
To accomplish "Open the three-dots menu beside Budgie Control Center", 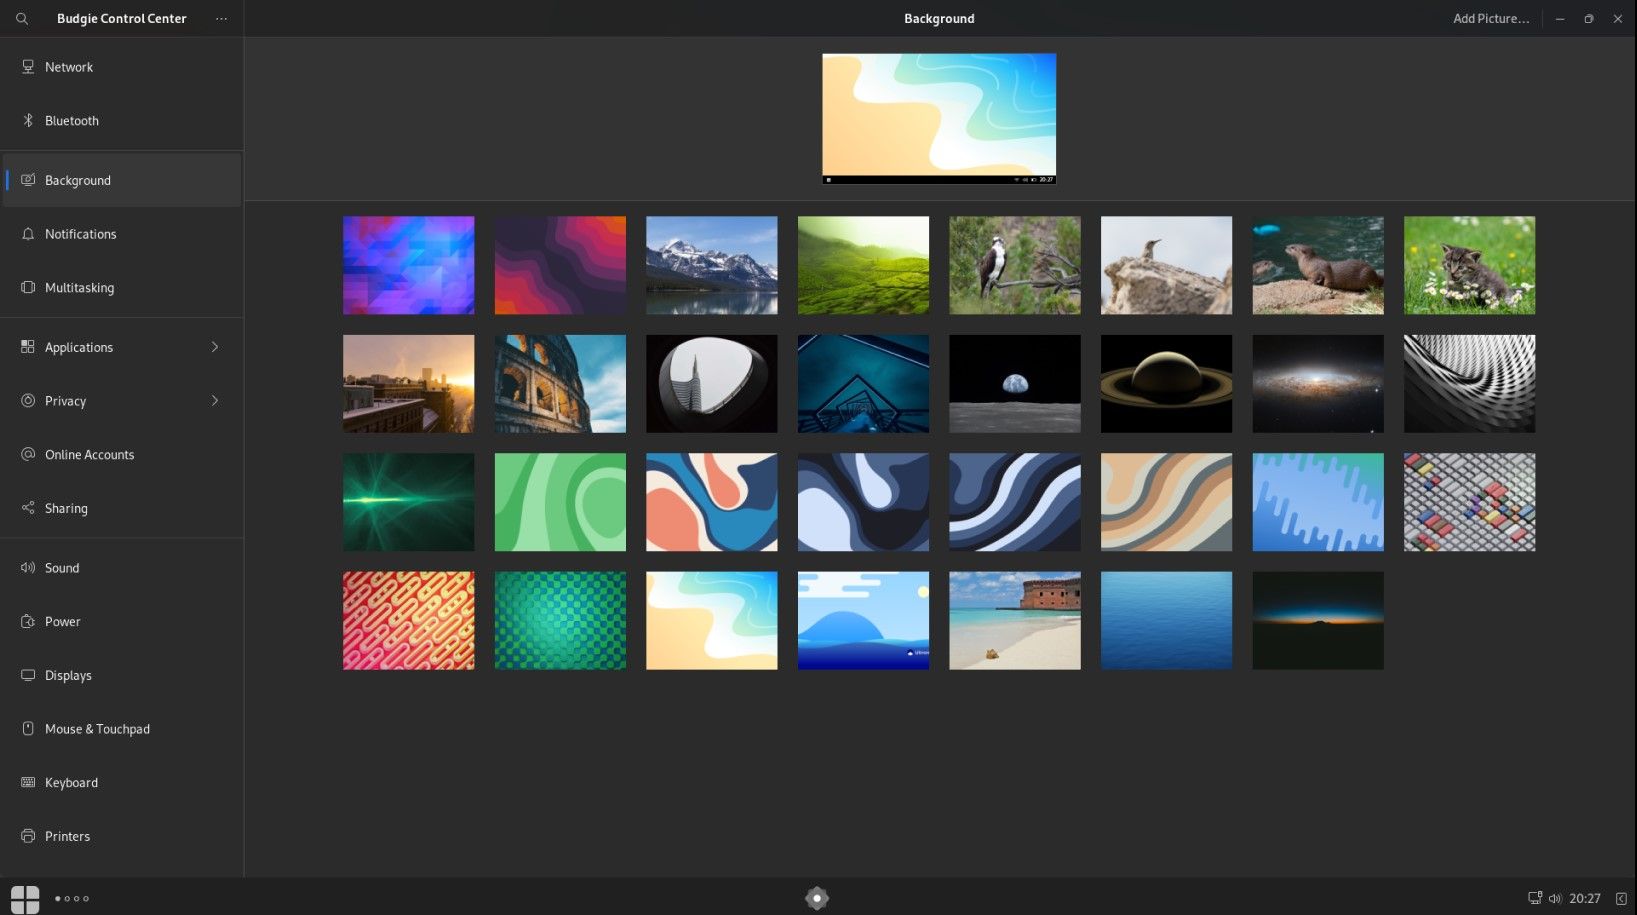I will 221,19.
